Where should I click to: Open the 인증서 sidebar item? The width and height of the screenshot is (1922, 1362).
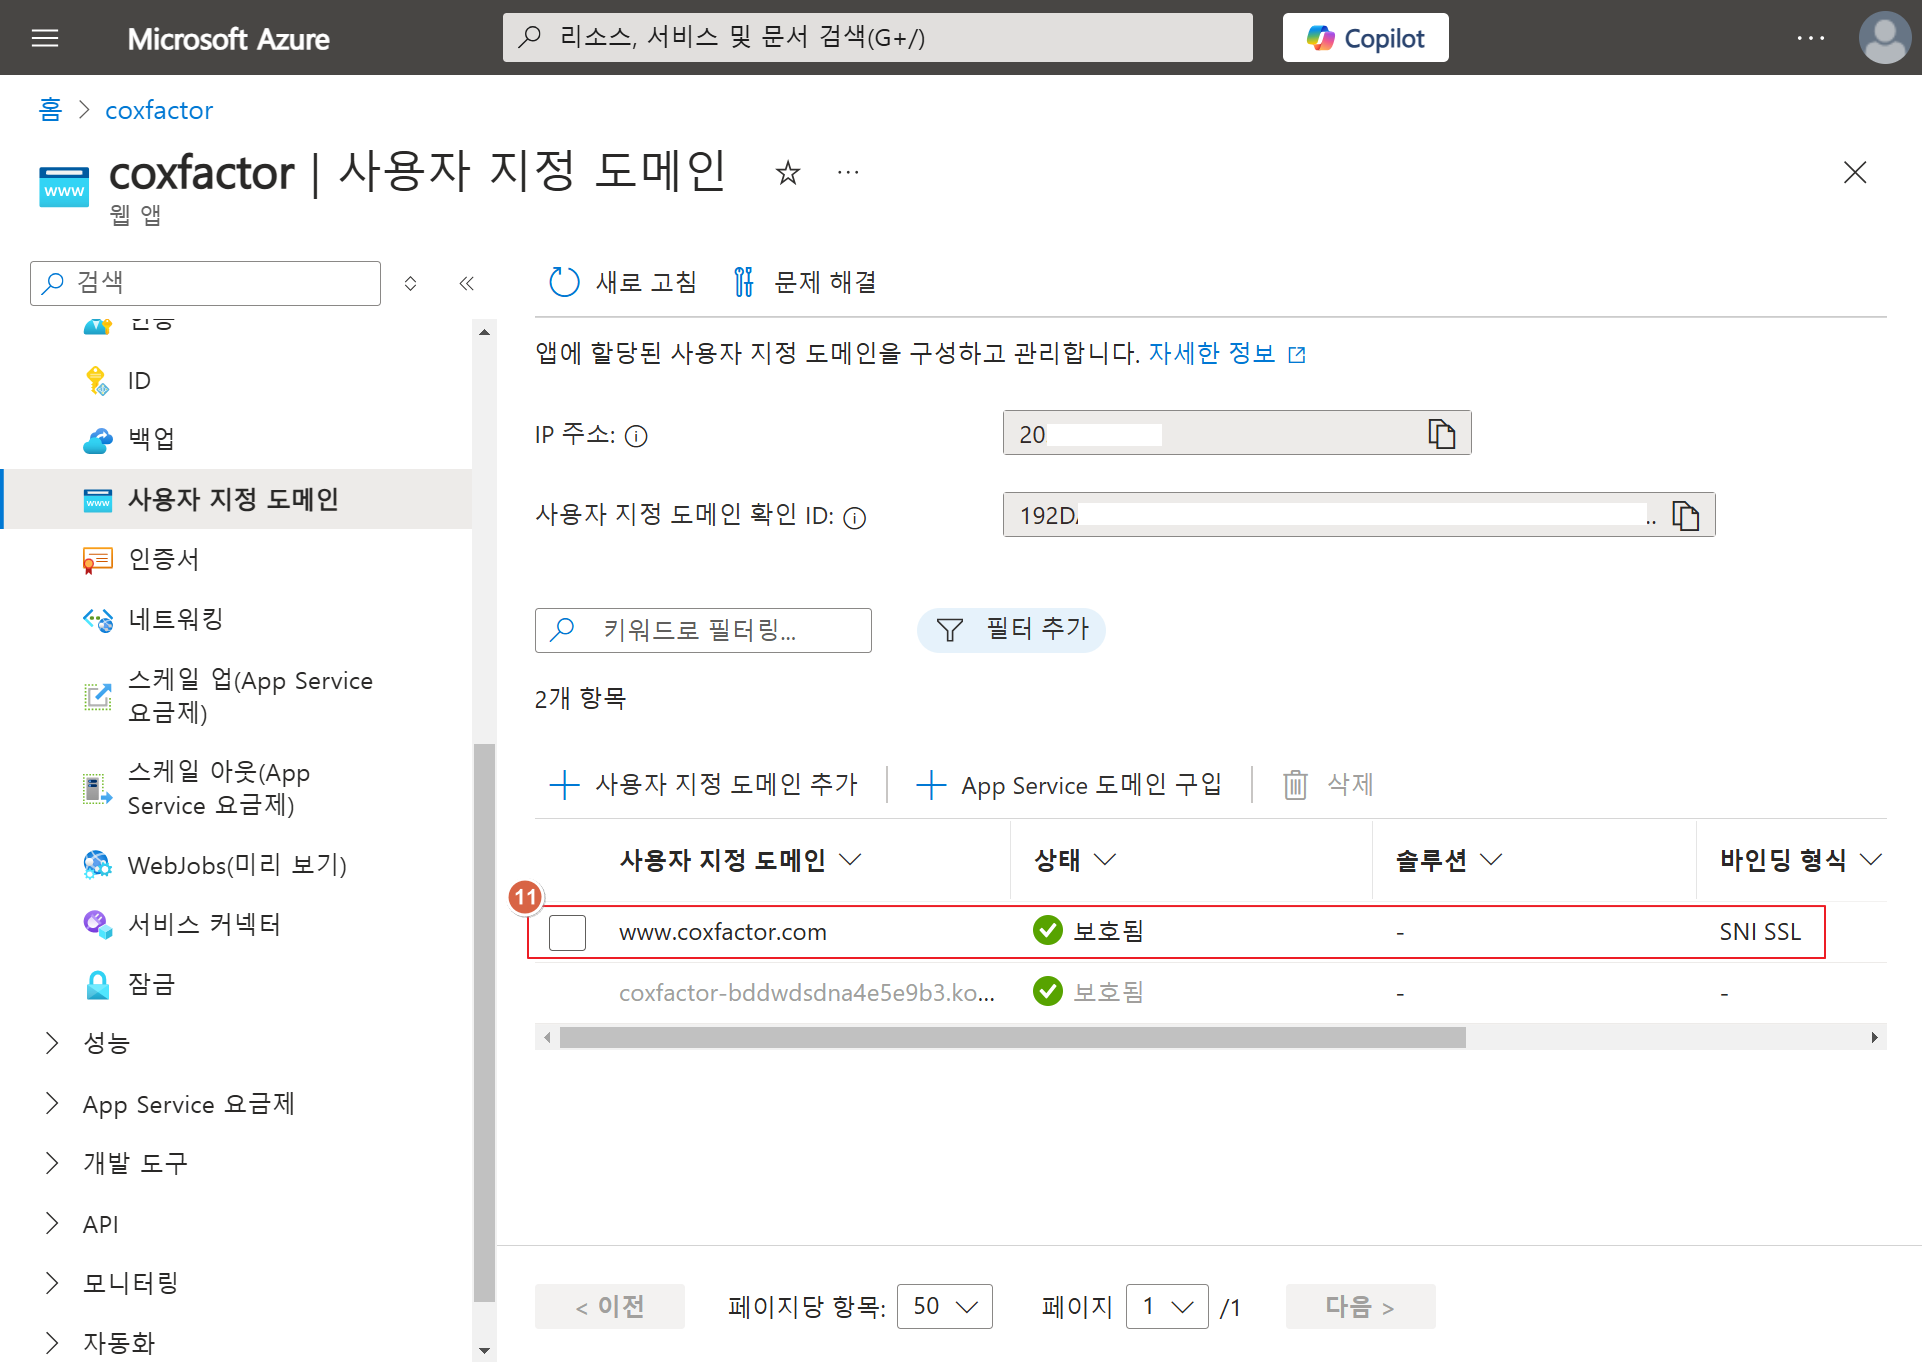pos(236,559)
